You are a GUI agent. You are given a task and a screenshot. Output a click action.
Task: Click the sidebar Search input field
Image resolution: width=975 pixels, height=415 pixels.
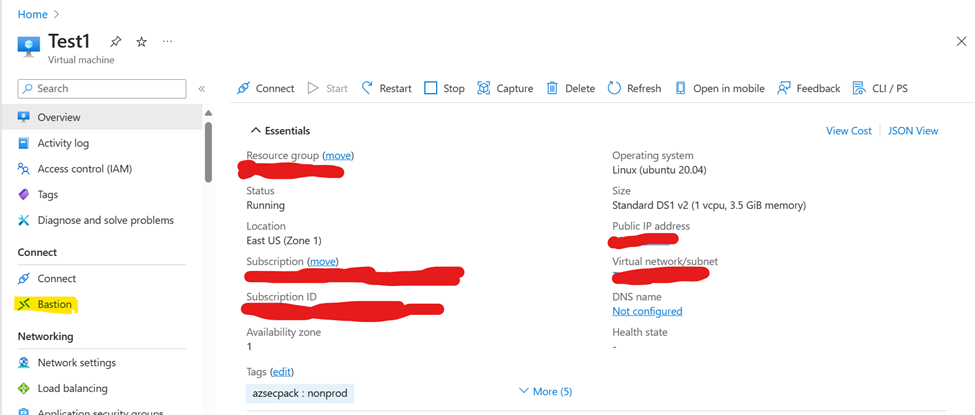pyautogui.click(x=102, y=88)
